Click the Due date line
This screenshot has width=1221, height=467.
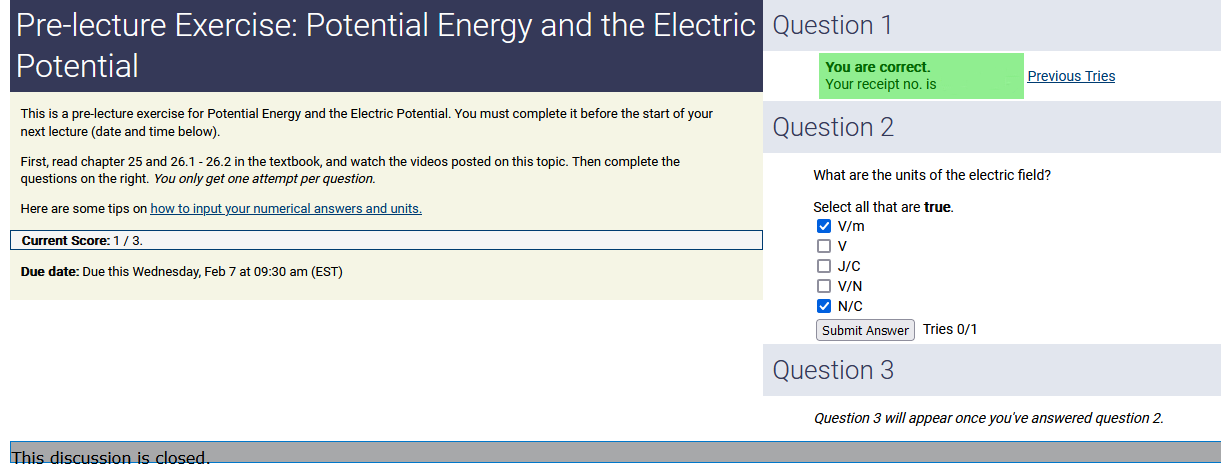click(x=181, y=272)
